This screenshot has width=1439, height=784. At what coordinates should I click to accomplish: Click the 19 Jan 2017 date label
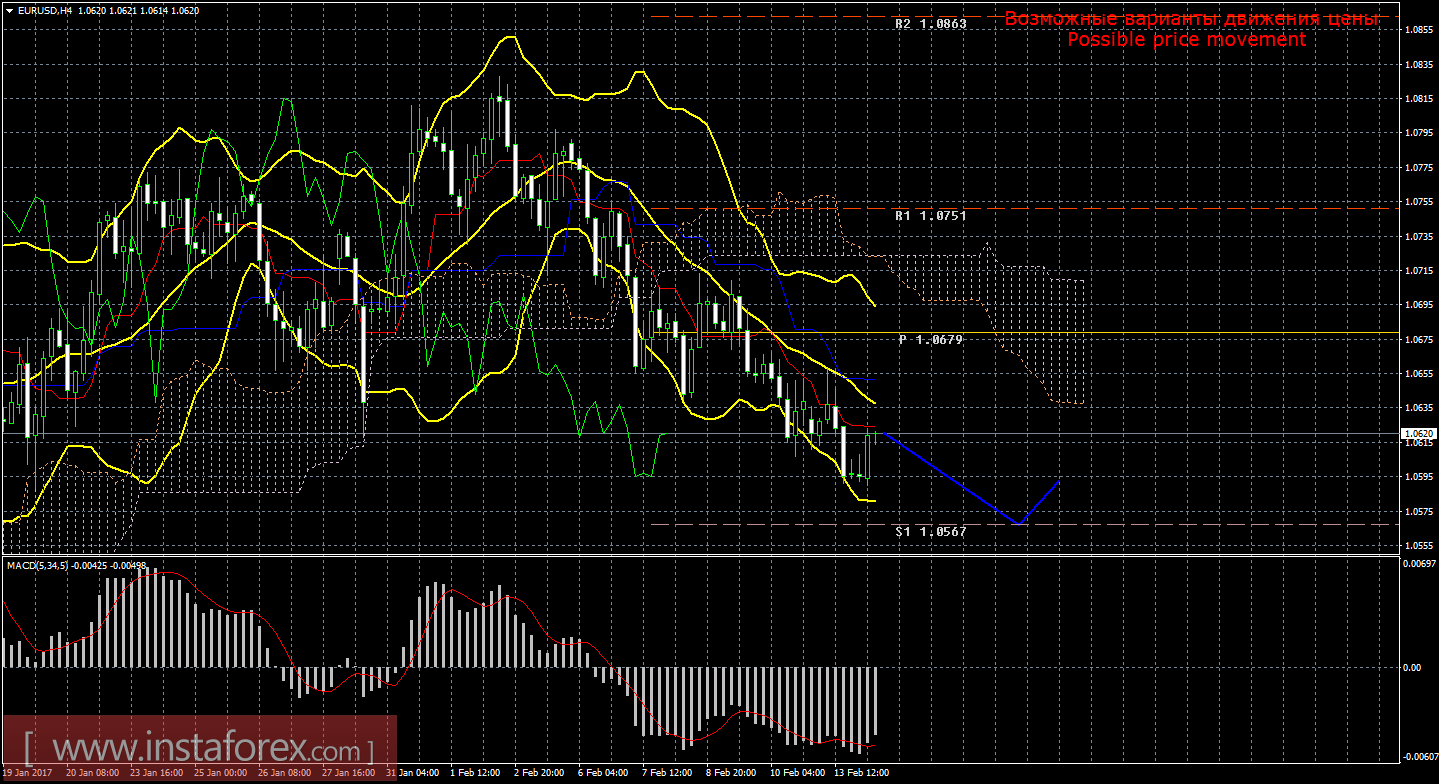tap(30, 773)
